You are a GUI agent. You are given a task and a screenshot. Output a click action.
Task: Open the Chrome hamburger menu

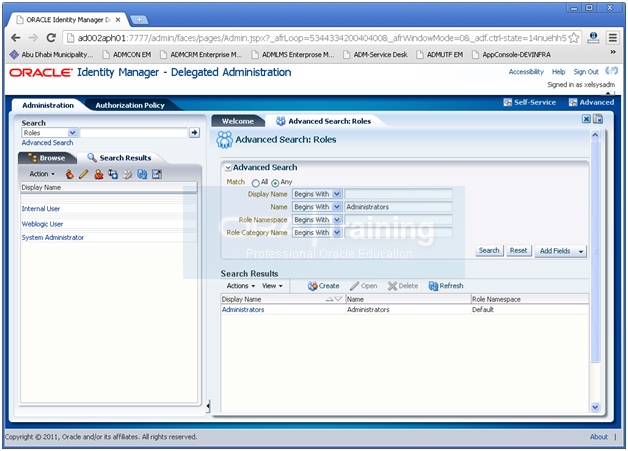click(x=613, y=38)
